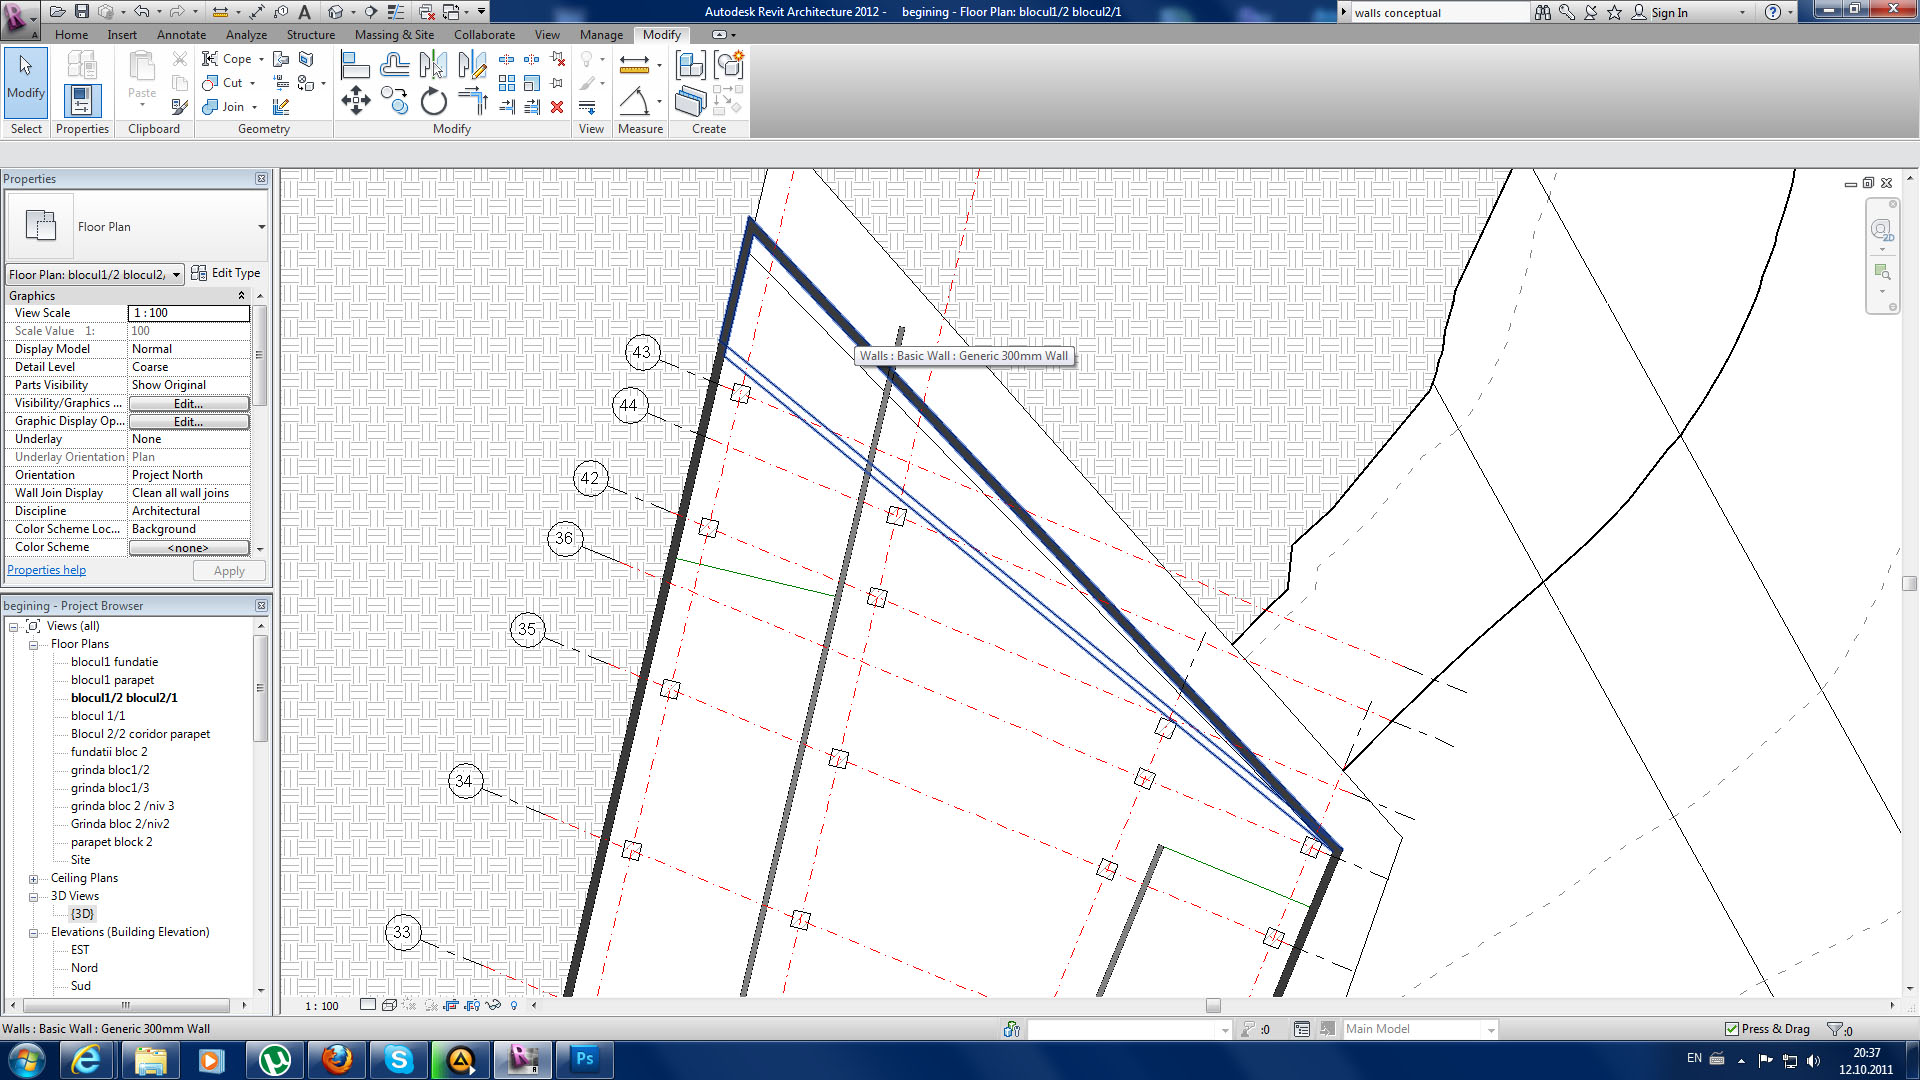The width and height of the screenshot is (1920, 1080).
Task: Select the Copy tool icon
Action: tap(394, 101)
